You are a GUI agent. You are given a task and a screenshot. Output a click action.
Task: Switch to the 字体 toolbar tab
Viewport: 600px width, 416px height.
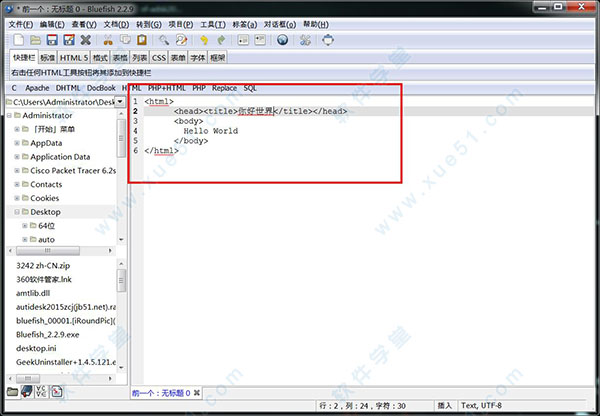(x=198, y=58)
